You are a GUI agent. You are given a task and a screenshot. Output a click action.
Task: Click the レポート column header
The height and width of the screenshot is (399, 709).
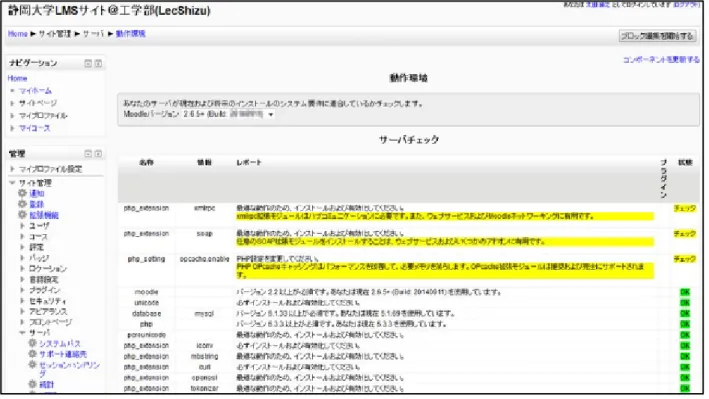pos(249,162)
